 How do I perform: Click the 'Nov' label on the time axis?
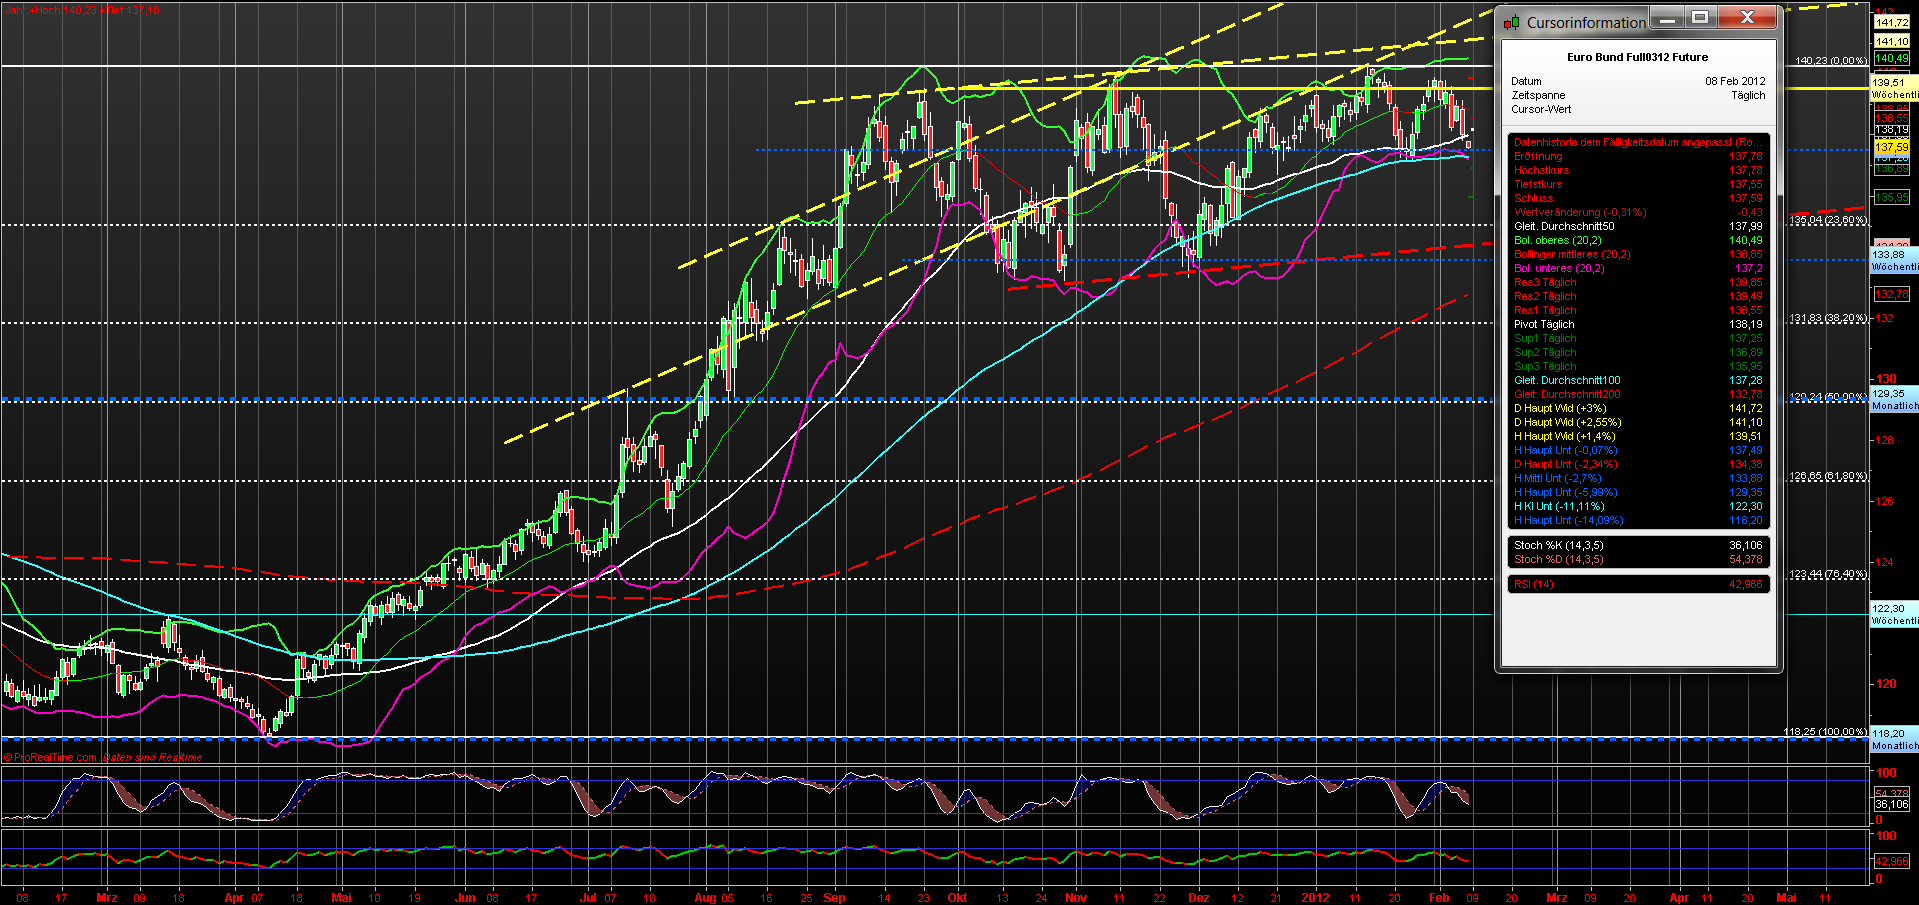[1076, 897]
